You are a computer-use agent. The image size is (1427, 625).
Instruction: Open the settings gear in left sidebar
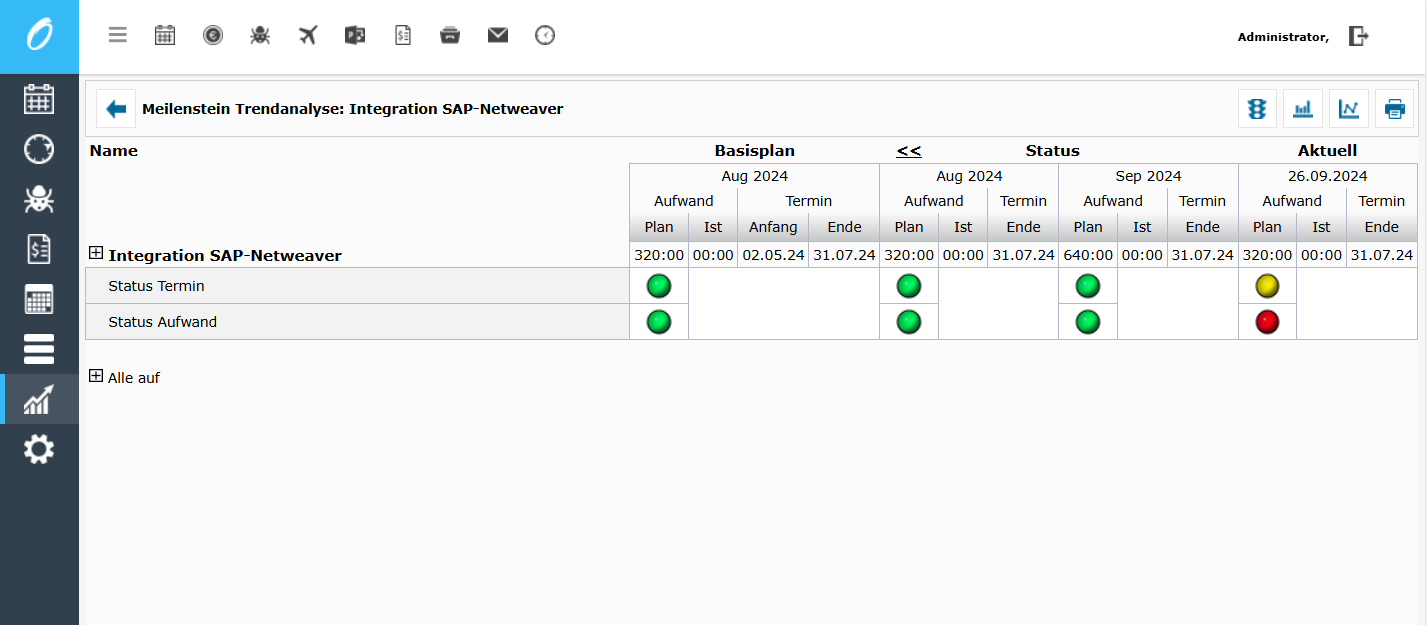39,450
